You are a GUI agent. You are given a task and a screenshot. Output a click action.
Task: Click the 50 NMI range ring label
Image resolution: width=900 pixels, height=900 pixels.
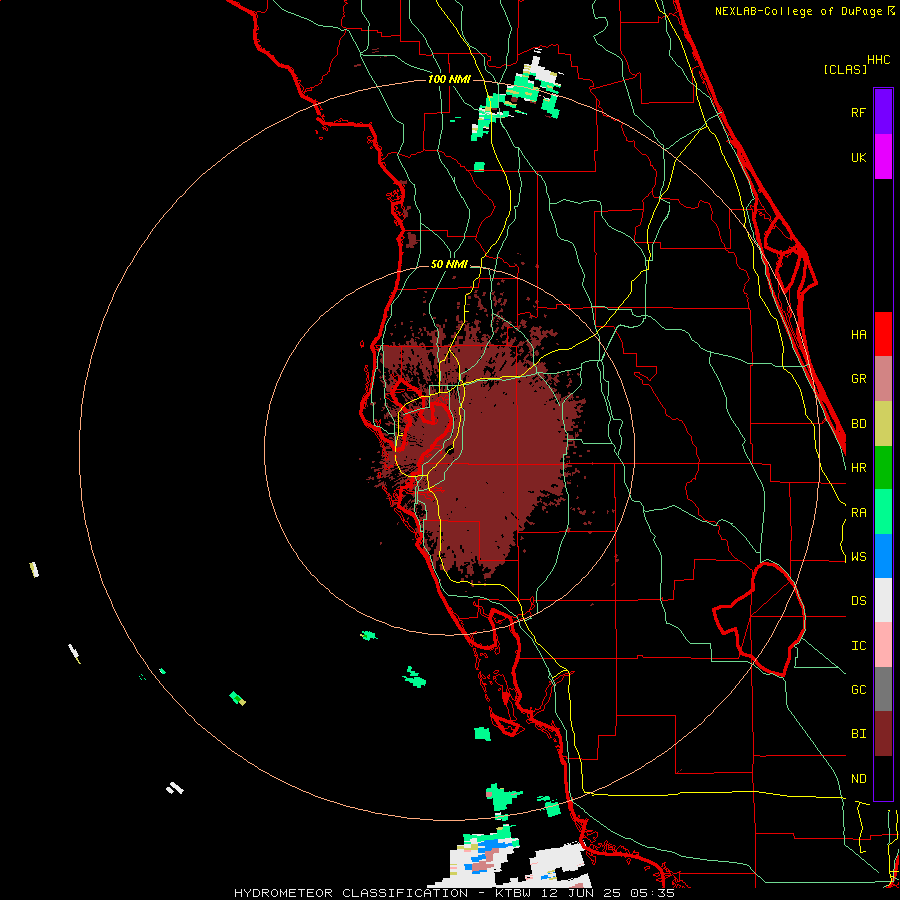pyautogui.click(x=449, y=265)
